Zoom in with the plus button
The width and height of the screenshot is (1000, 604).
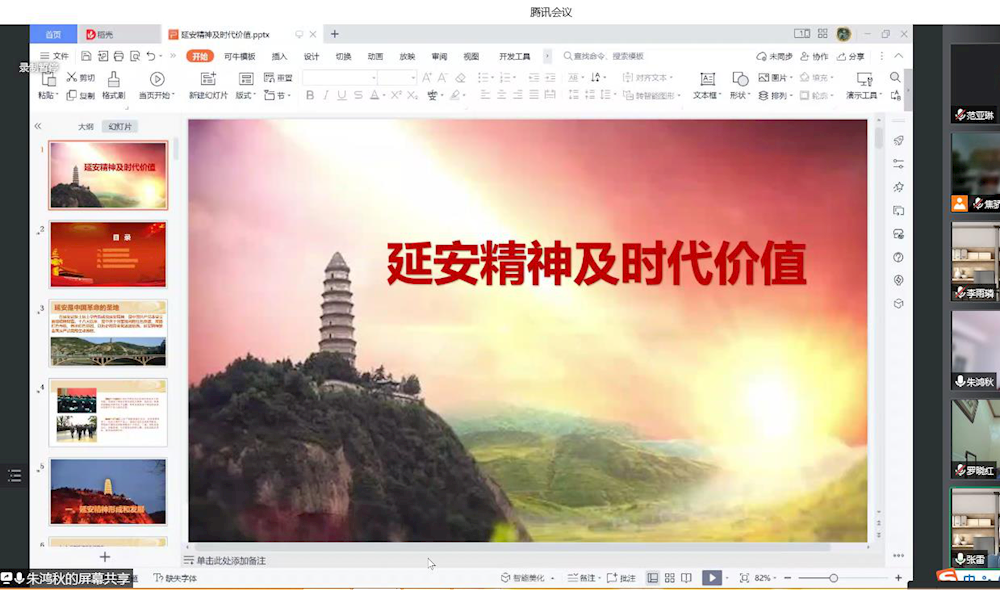pyautogui.click(x=898, y=578)
